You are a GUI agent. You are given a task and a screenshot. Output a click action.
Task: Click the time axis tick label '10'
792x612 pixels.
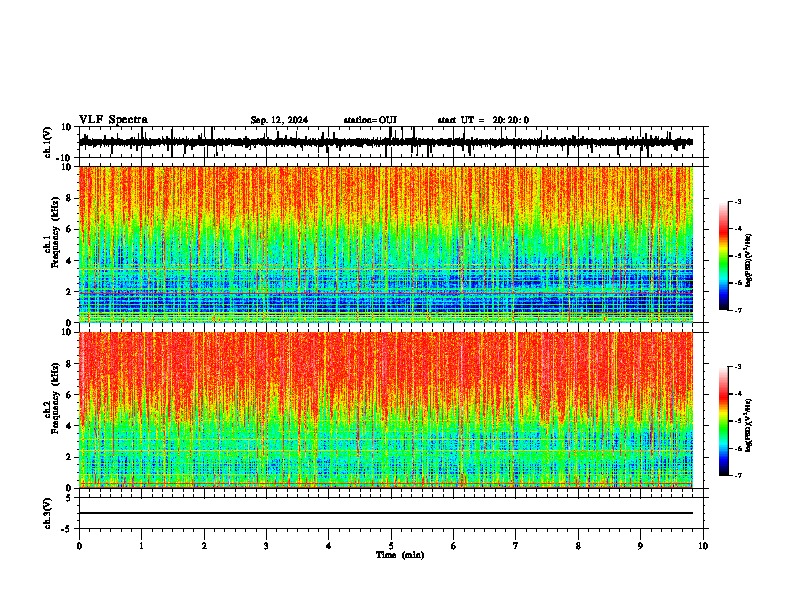(703, 546)
